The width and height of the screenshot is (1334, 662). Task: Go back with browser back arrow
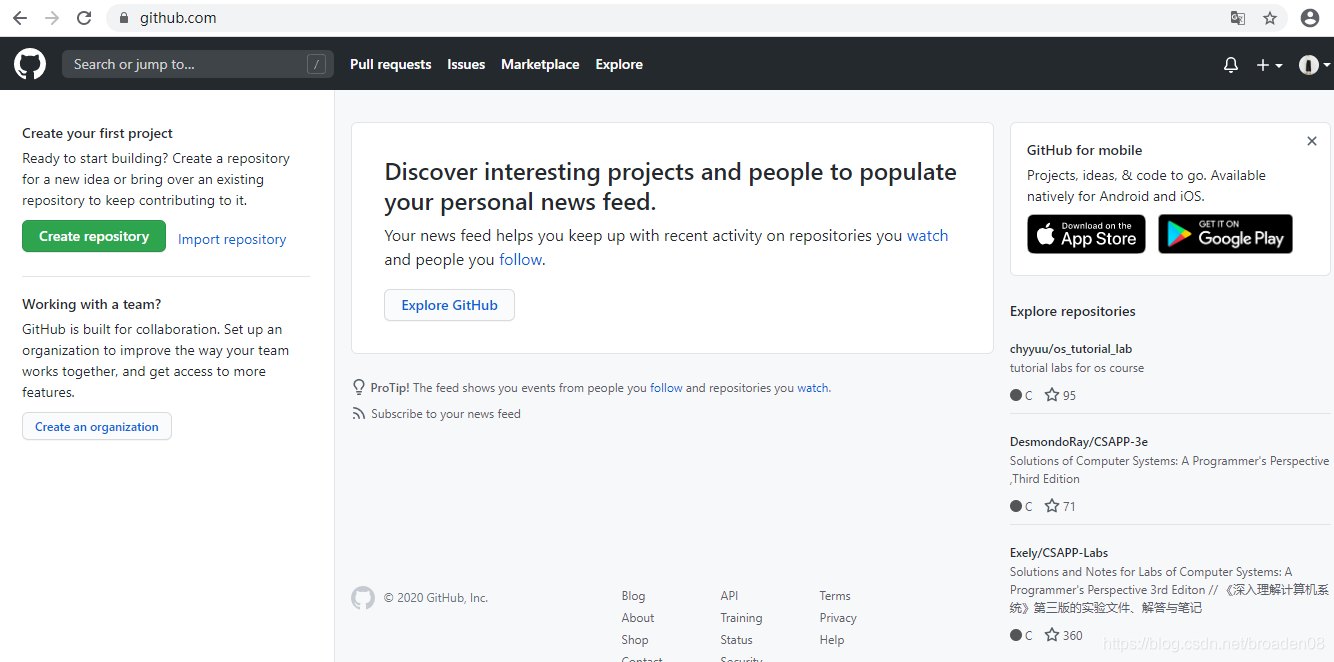[20, 18]
